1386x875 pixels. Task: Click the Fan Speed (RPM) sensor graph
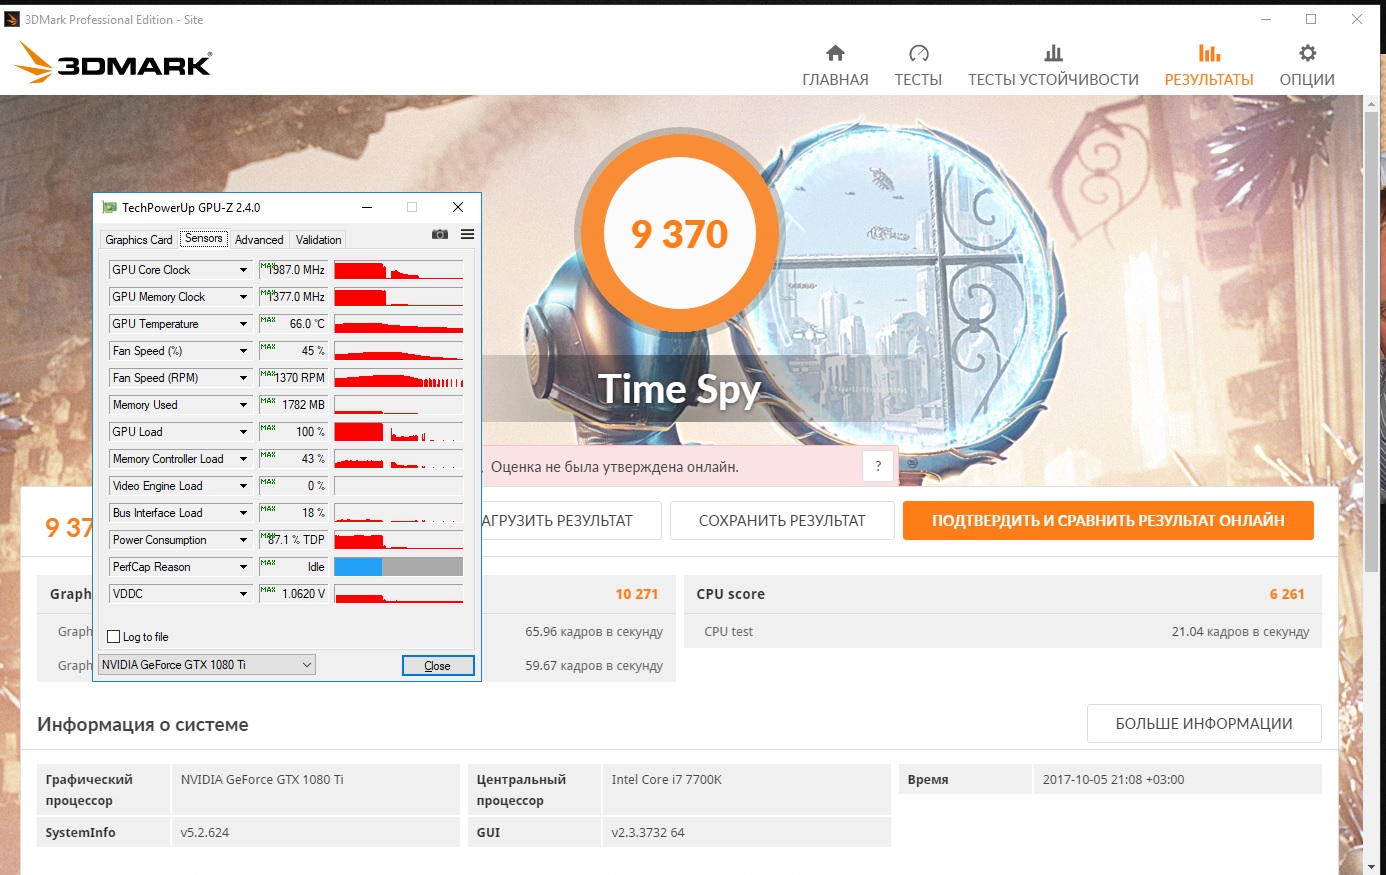(398, 378)
